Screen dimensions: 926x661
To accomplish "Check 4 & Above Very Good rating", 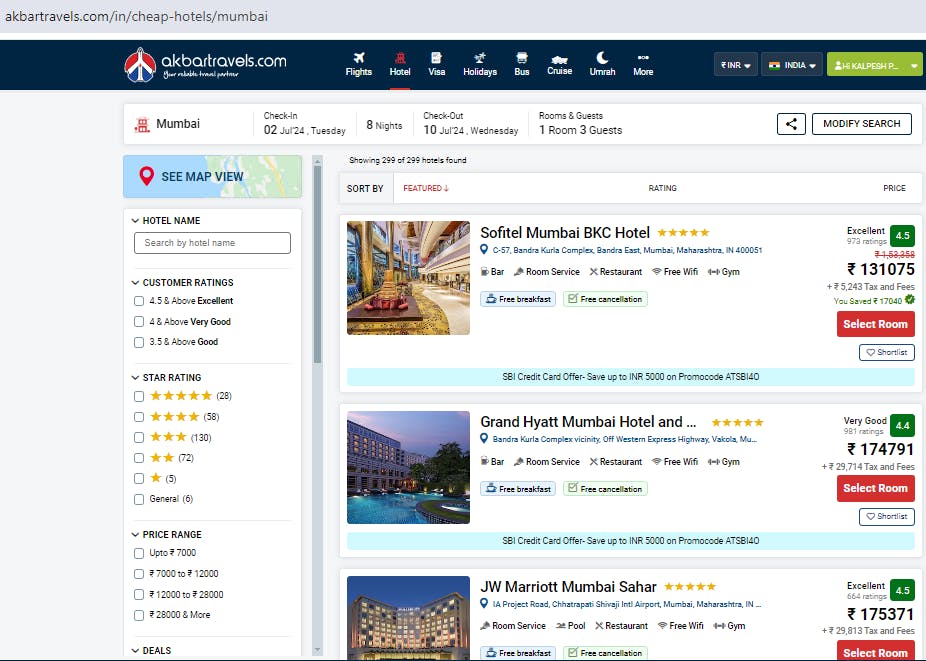I will pos(139,322).
